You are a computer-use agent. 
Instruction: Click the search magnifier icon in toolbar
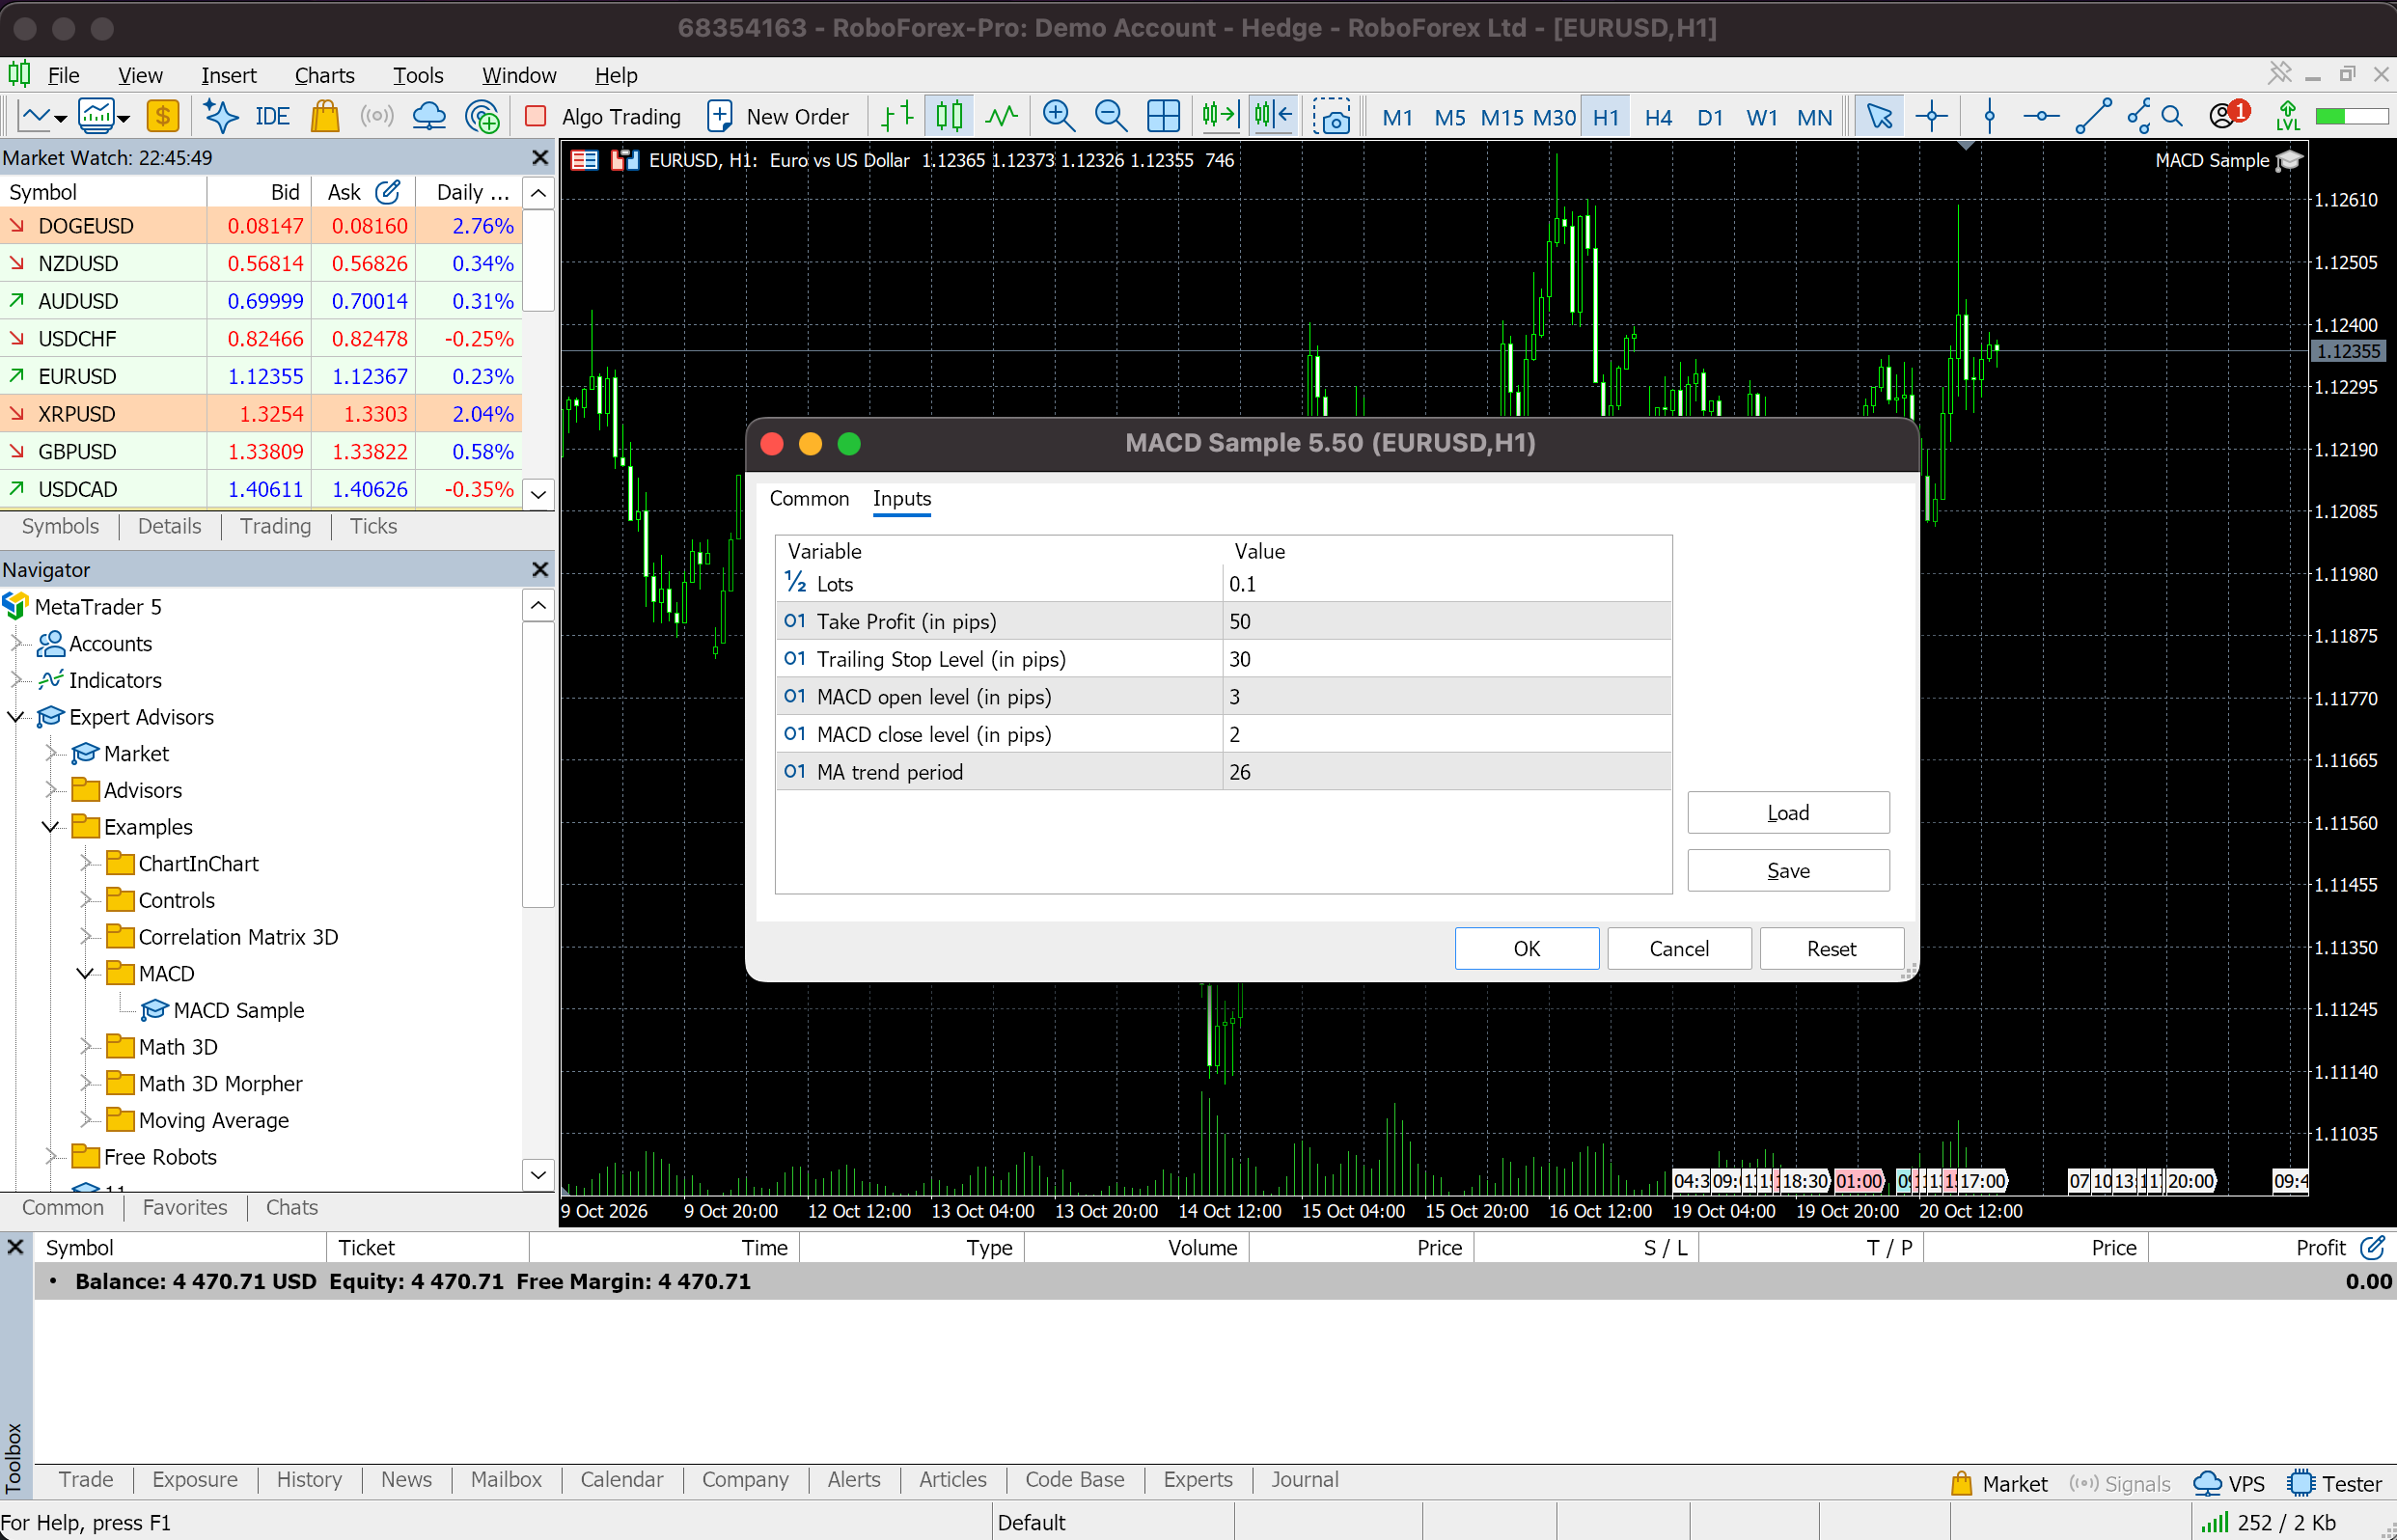(2171, 117)
